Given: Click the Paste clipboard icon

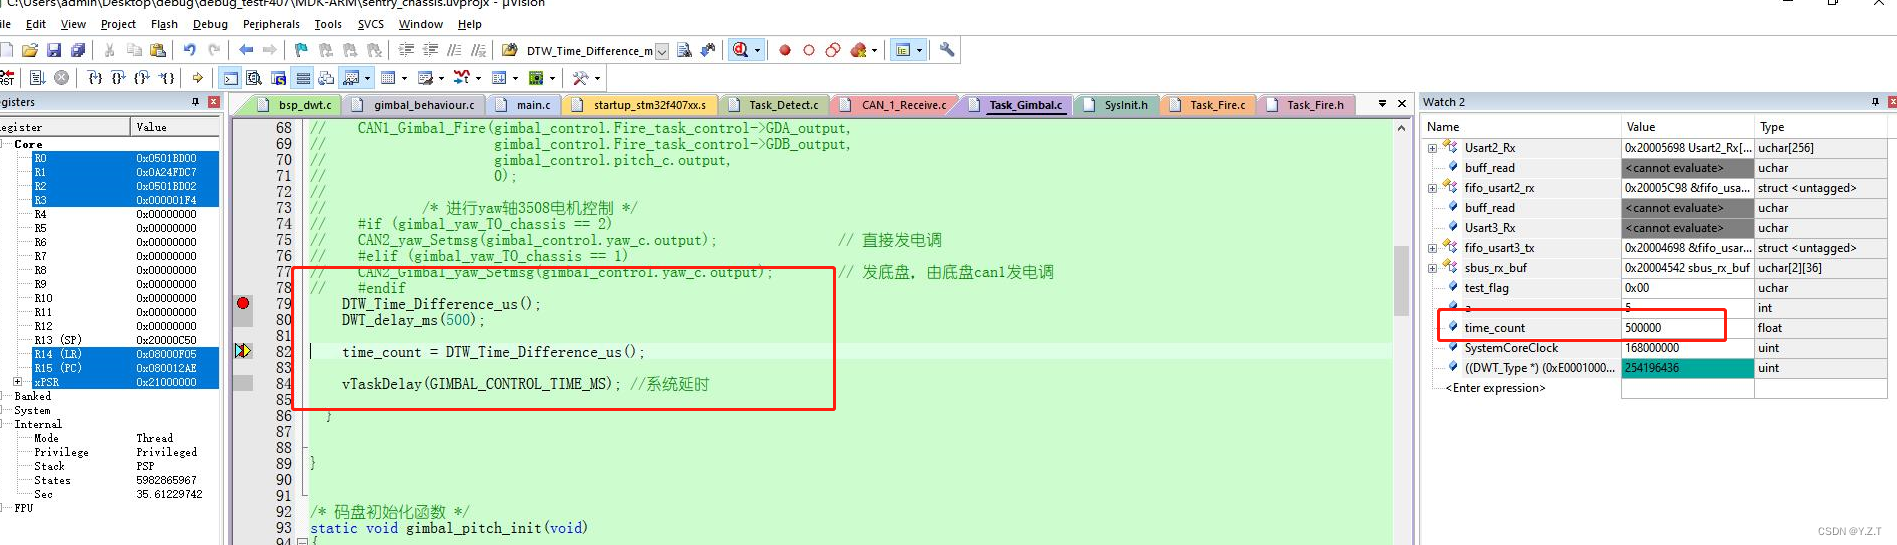Looking at the screenshot, I should (x=158, y=50).
